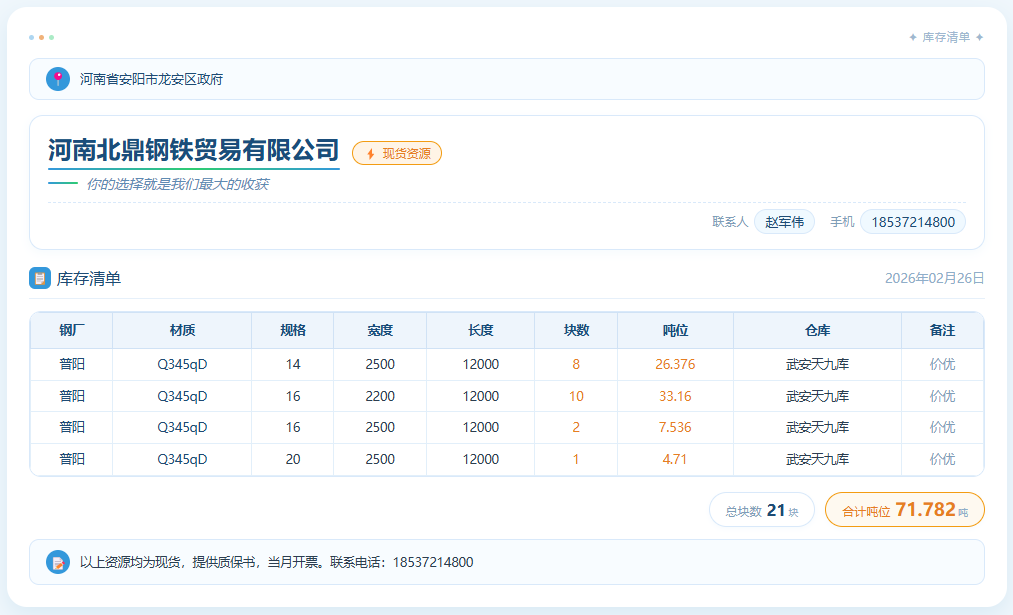Click the three colored dots at top left
Image resolution: width=1013 pixels, height=615 pixels.
[x=41, y=37]
